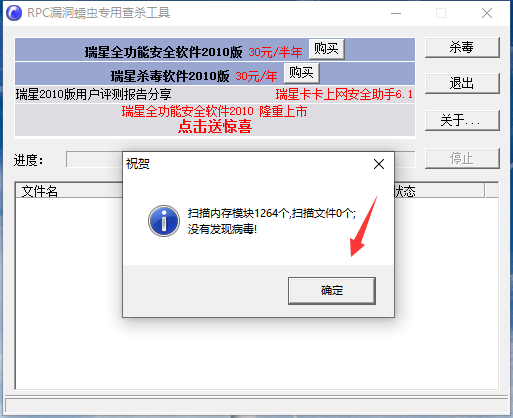Click 购买 for 瑞星全功能安全软件2010版

tap(326, 49)
